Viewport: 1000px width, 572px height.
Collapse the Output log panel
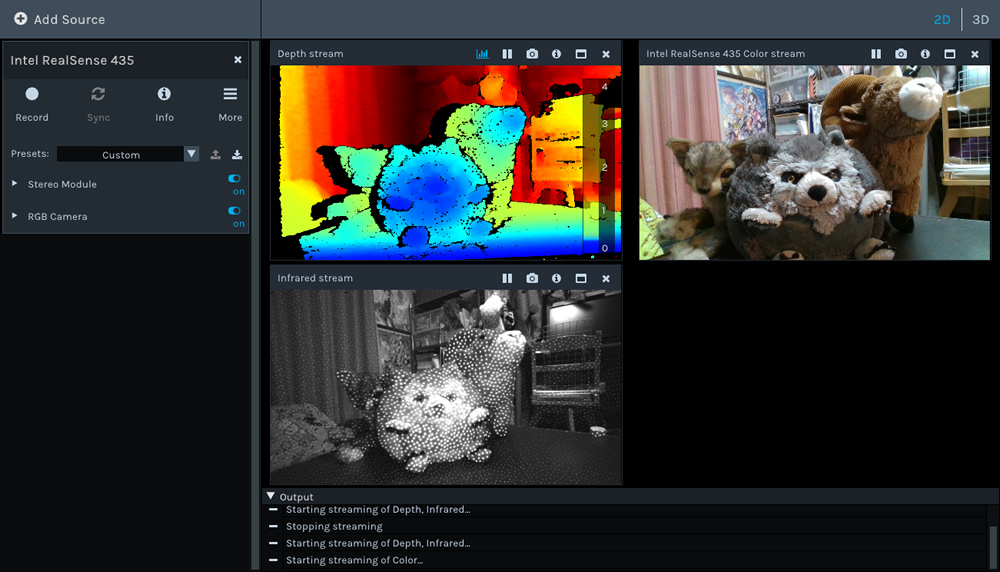point(271,496)
